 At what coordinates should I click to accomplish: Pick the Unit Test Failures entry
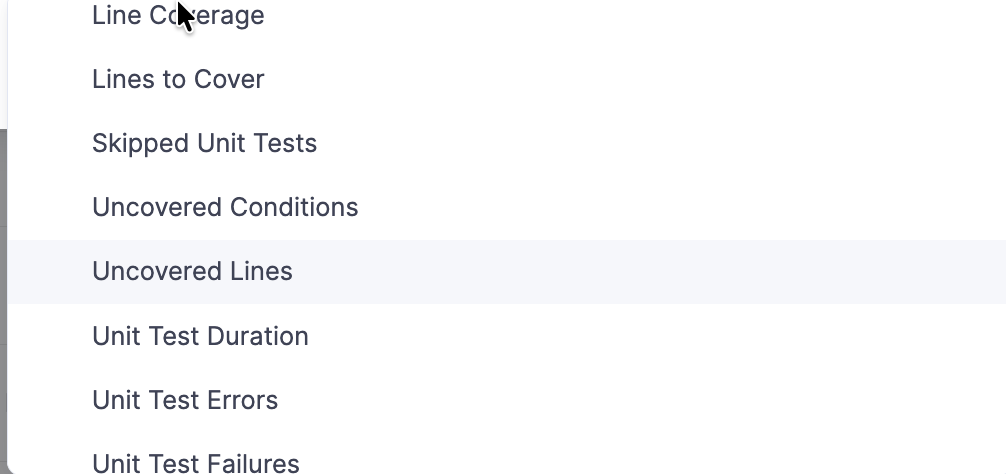(x=196, y=463)
